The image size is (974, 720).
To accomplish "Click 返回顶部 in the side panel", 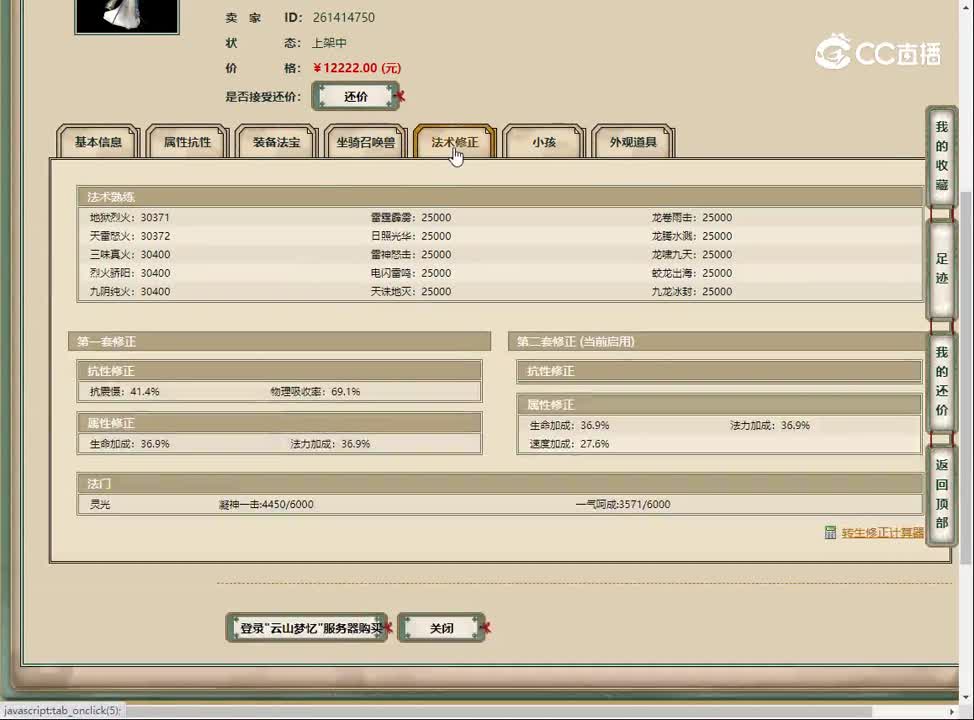I will tap(942, 494).
